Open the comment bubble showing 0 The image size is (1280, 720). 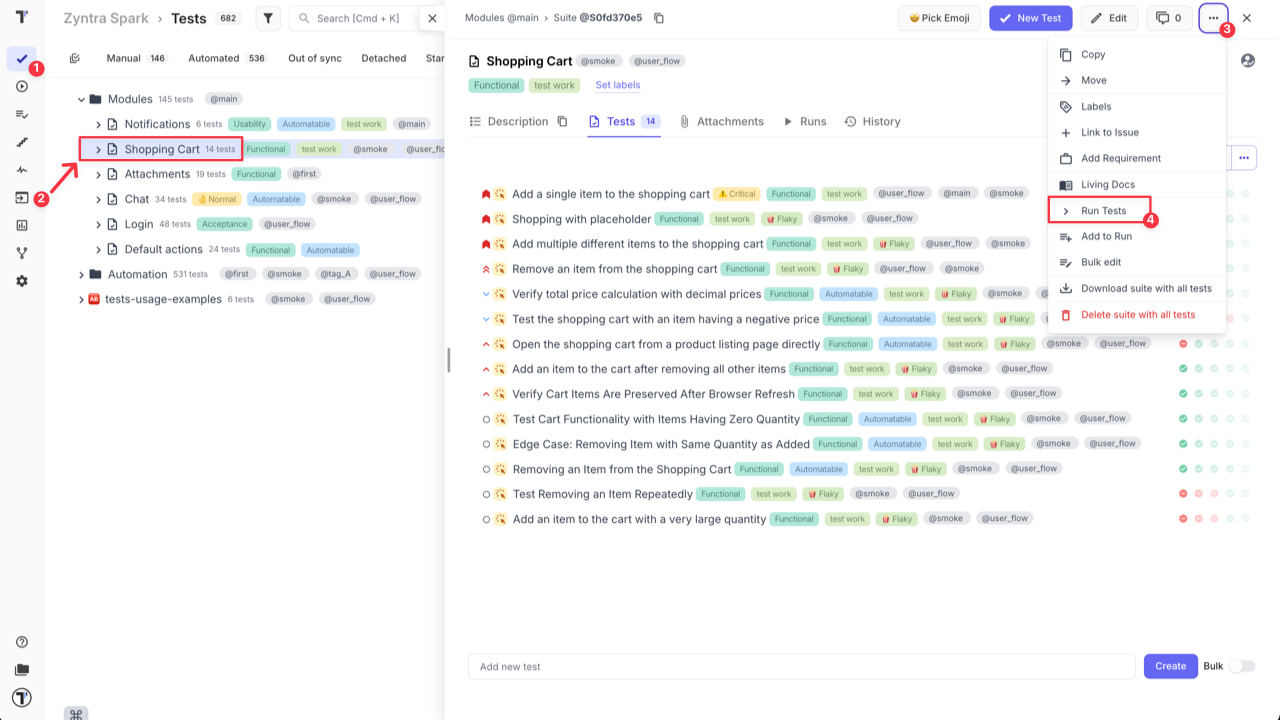pos(1168,17)
